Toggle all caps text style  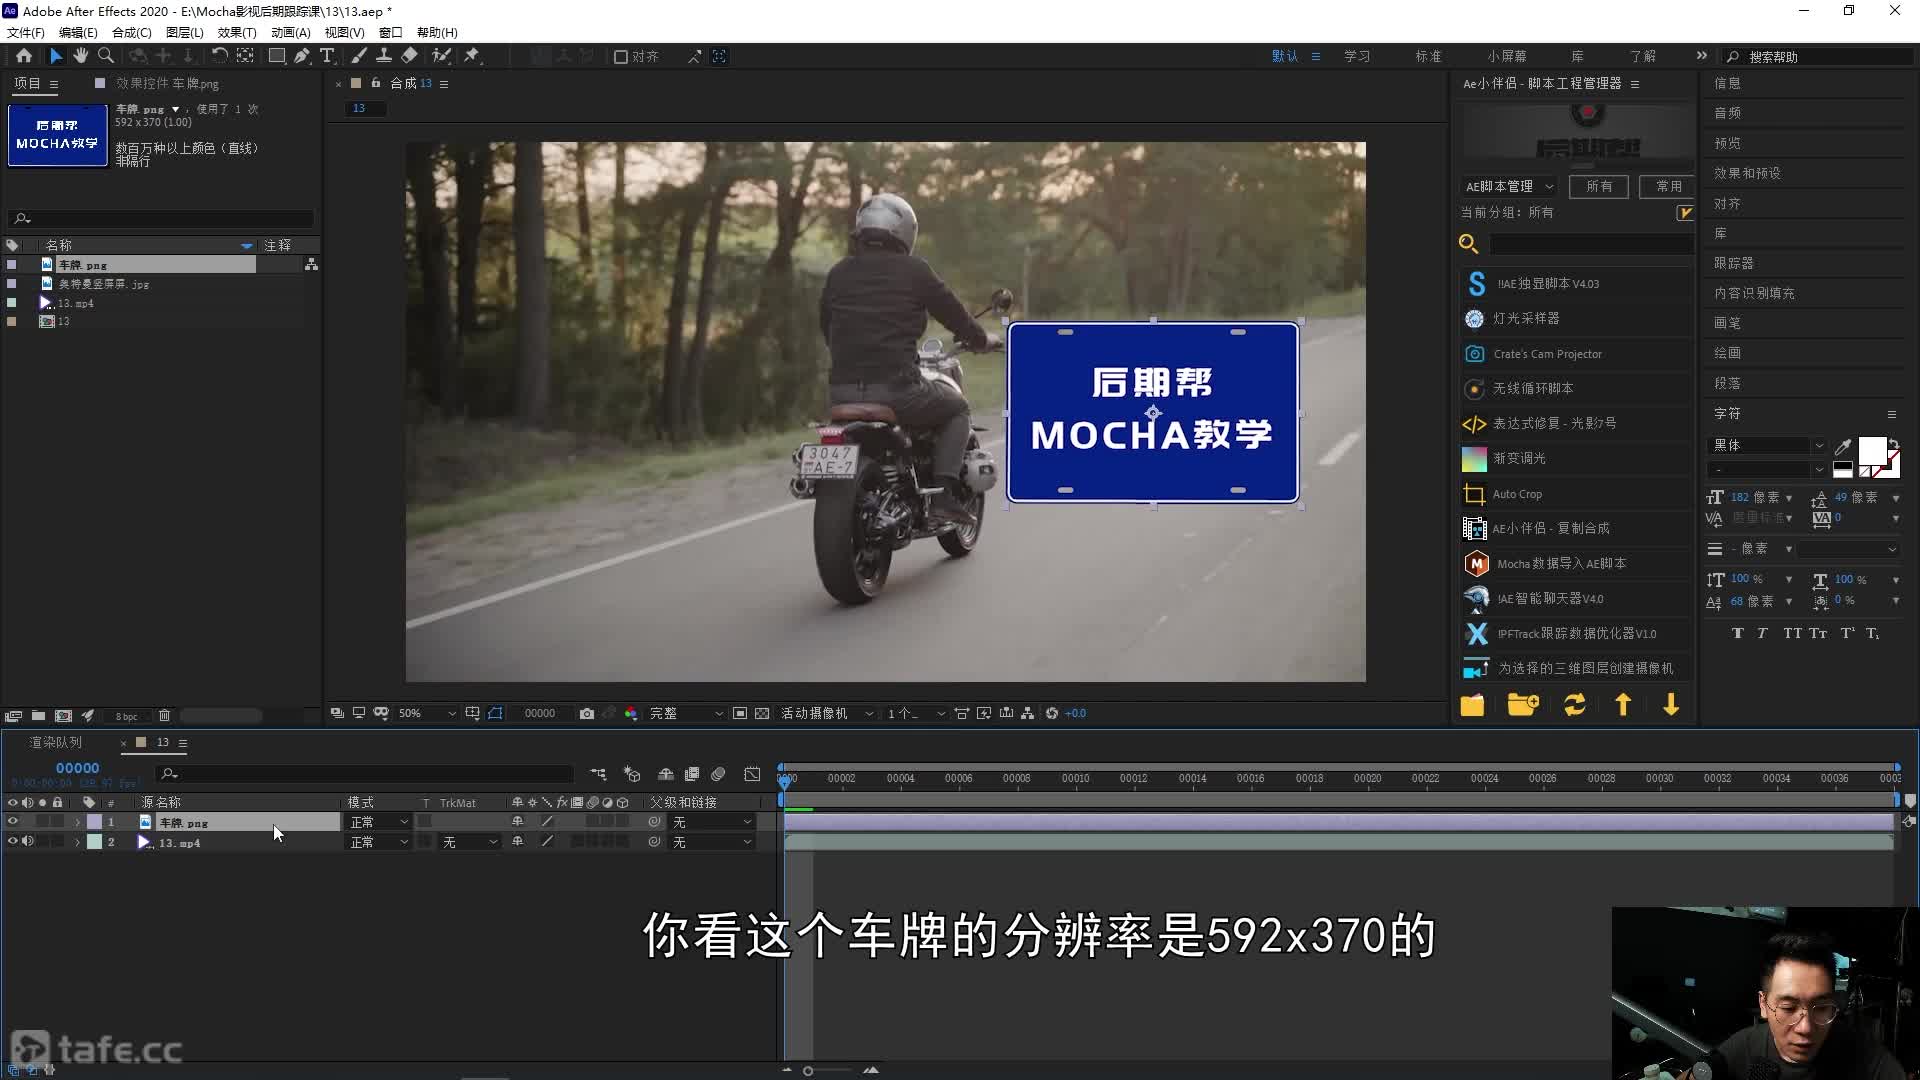point(1792,633)
